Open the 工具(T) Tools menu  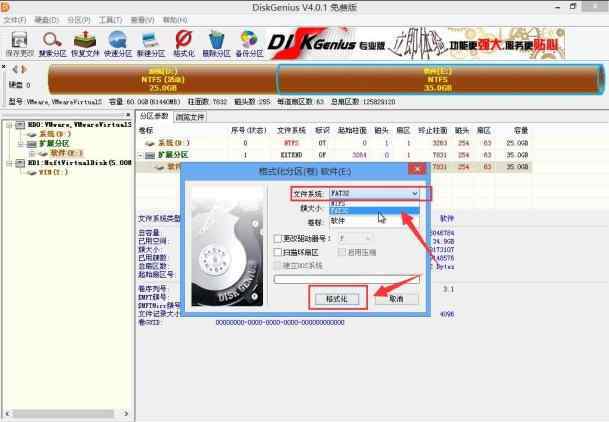click(111, 20)
